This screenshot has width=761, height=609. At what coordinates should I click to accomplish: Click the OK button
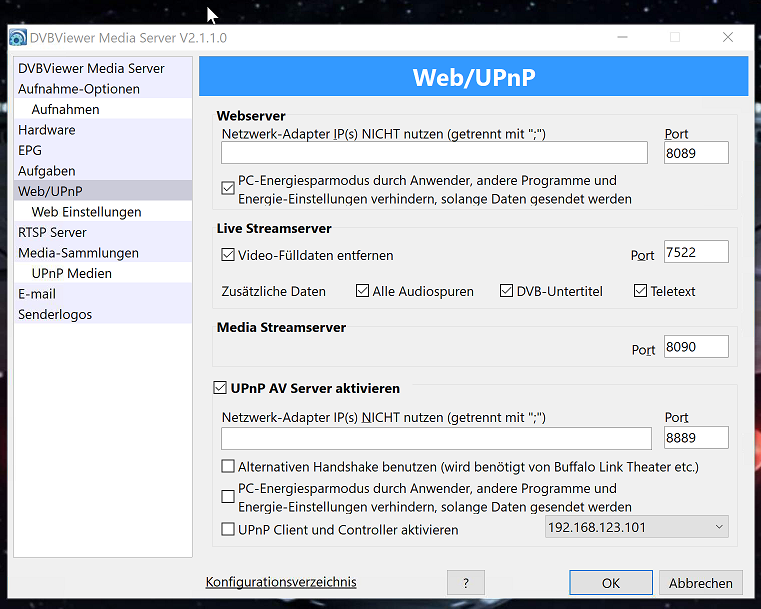pos(611,582)
